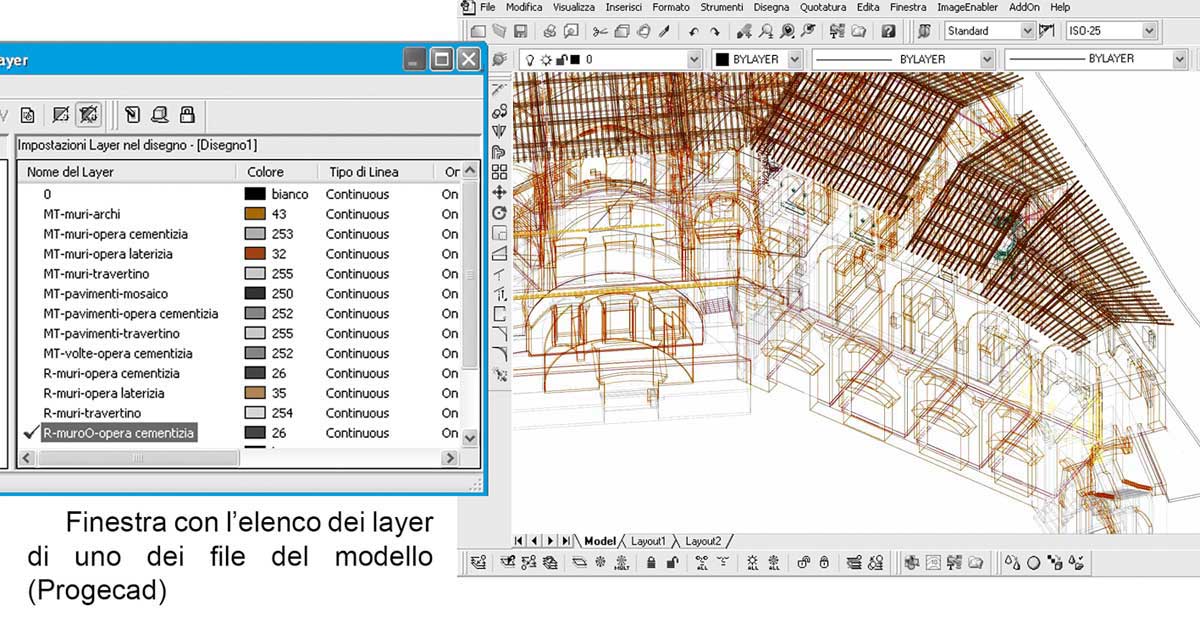The height and width of the screenshot is (617, 1200).
Task: Switch to the Layout1 tab
Action: 648,541
